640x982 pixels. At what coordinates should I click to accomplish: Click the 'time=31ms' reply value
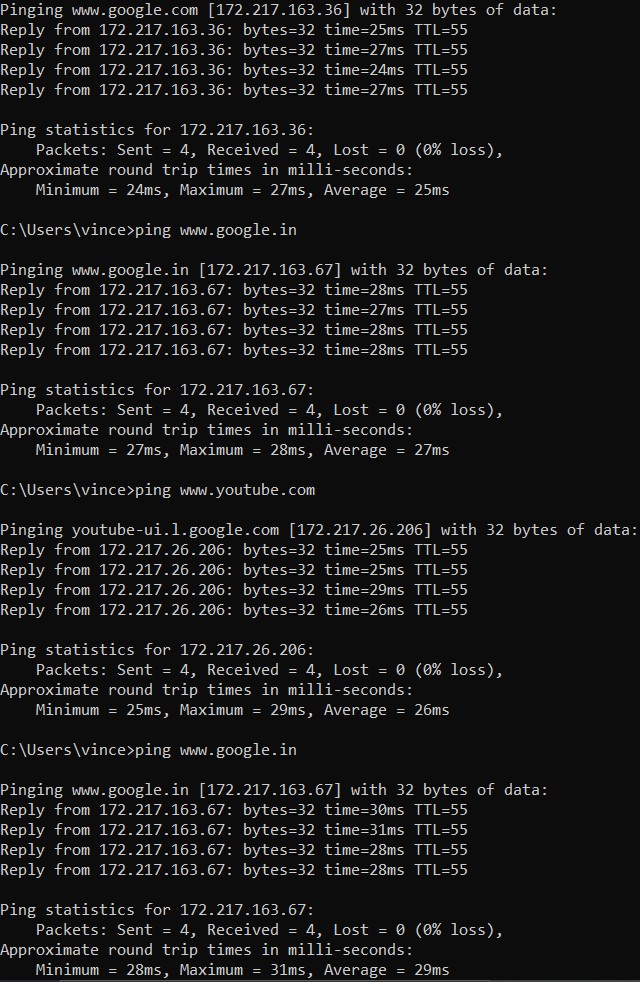click(364, 830)
